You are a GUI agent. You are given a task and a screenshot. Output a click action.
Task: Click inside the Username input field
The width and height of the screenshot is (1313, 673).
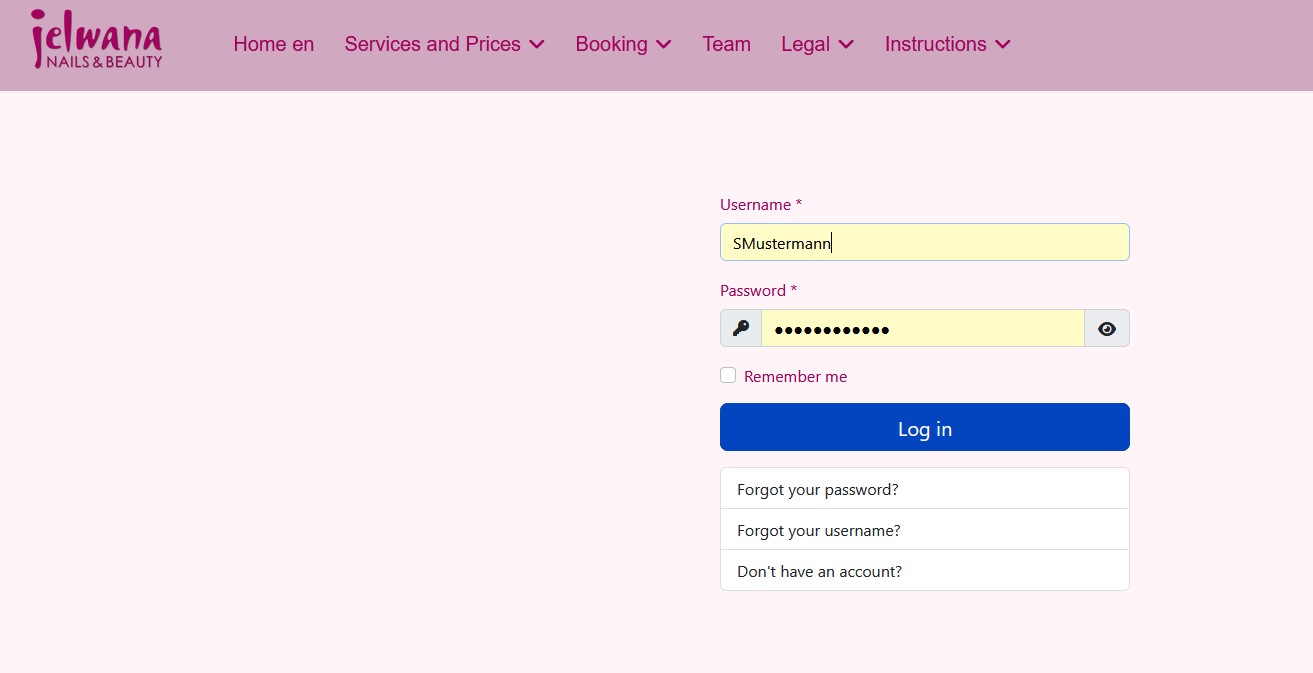[x=924, y=241]
